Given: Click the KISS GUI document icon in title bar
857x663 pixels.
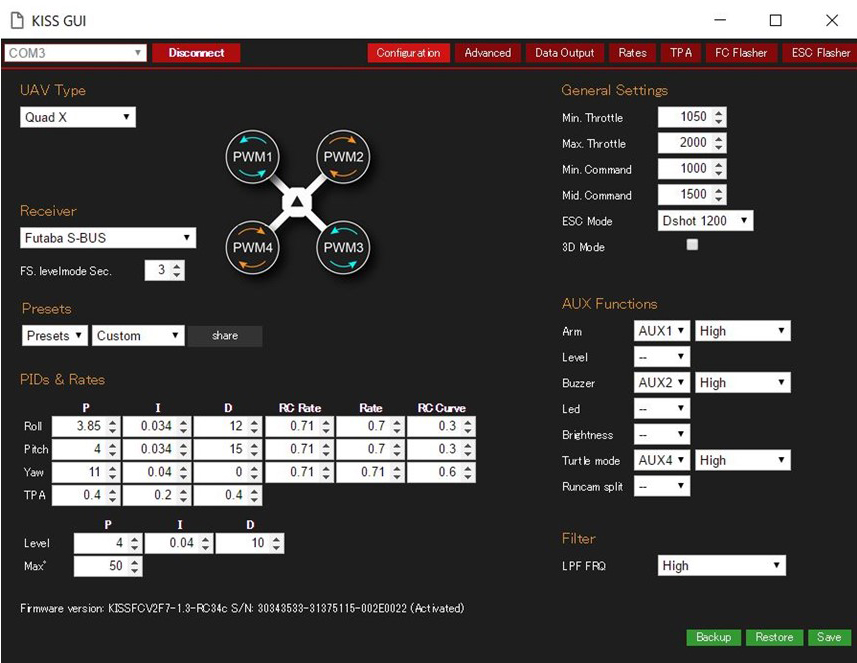Looking at the screenshot, I should (17, 21).
